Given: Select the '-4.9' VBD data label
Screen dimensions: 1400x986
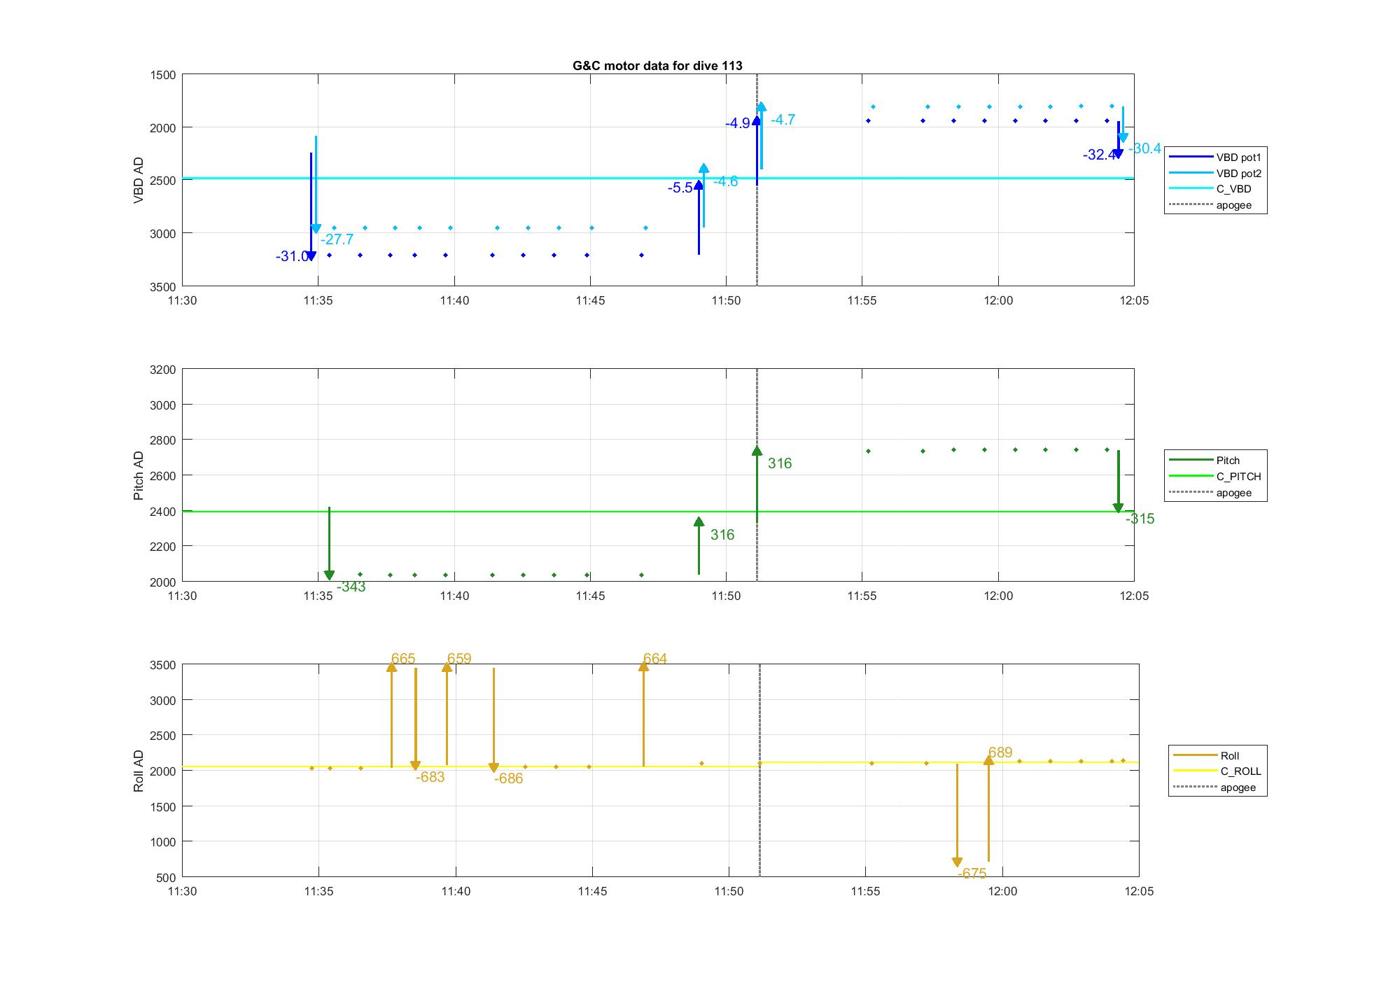Looking at the screenshot, I should [738, 124].
